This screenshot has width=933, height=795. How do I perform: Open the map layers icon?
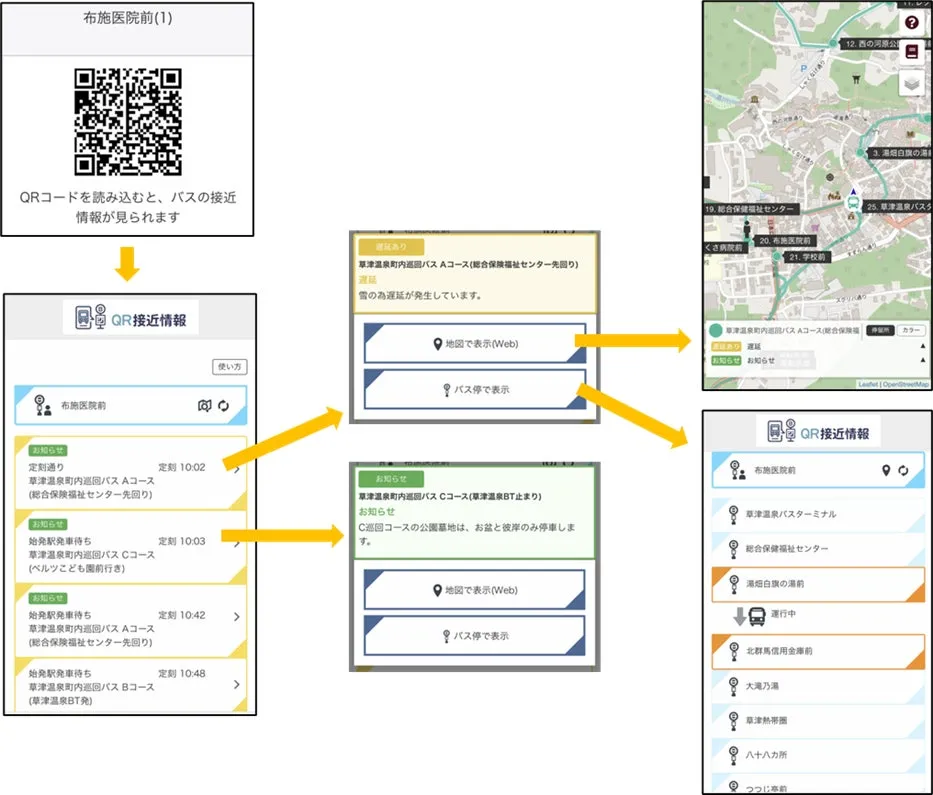(x=912, y=83)
